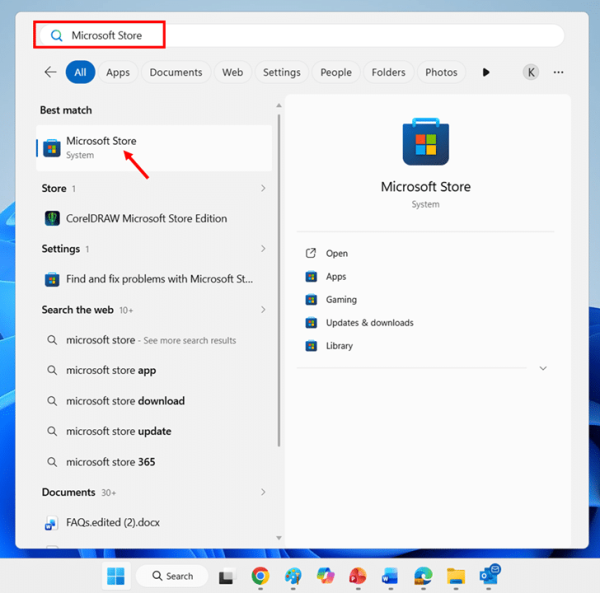Select web suggestion microsoft store app

(x=154, y=370)
